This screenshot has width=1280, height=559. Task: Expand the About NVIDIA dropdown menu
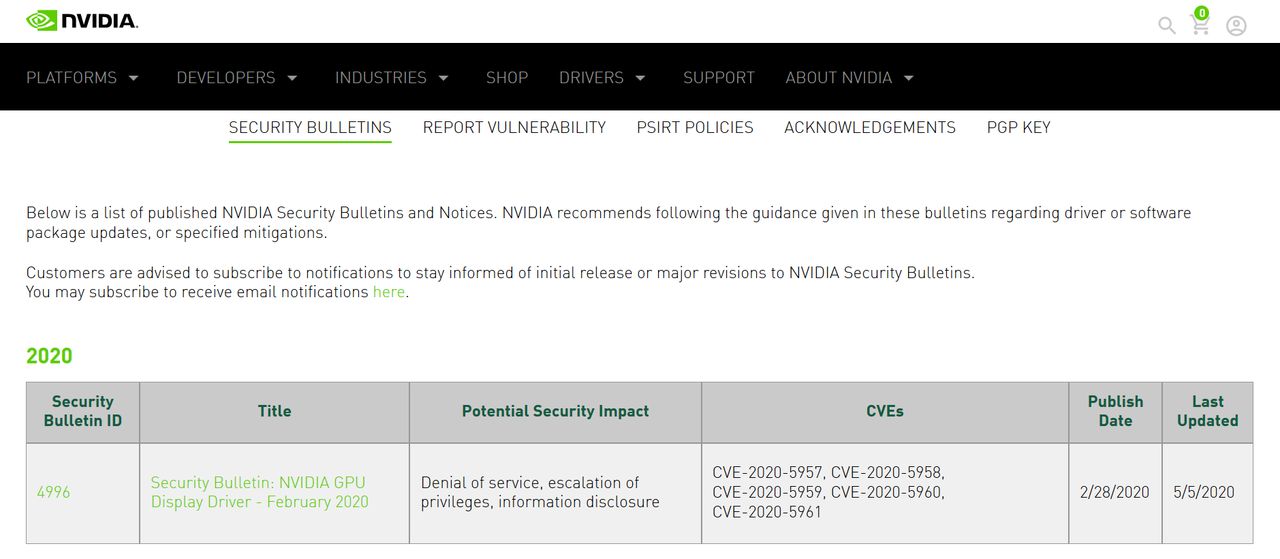[850, 77]
